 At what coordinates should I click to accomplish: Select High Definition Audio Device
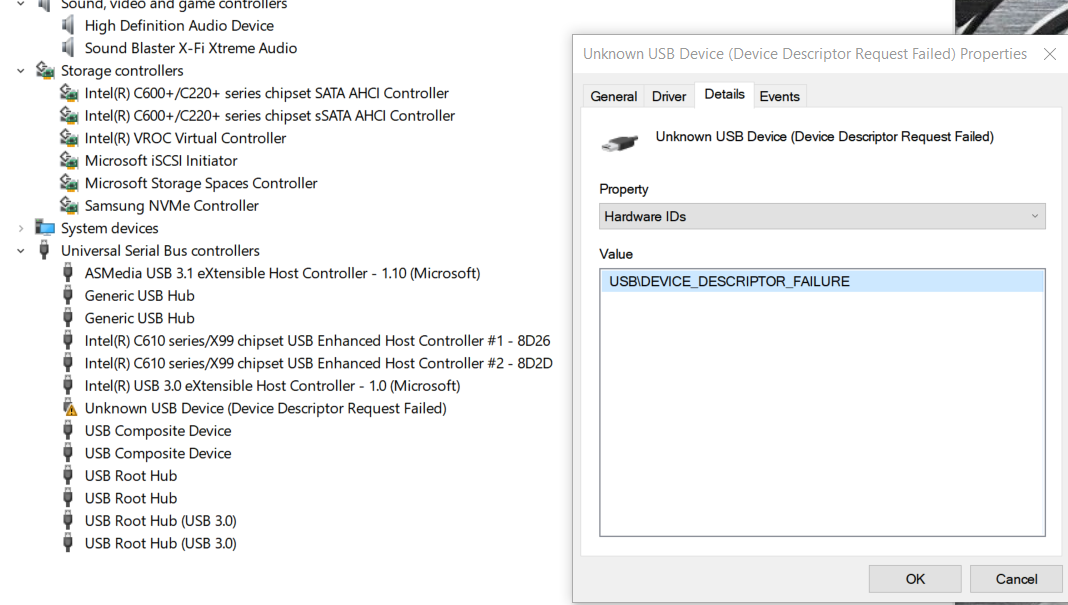179,25
